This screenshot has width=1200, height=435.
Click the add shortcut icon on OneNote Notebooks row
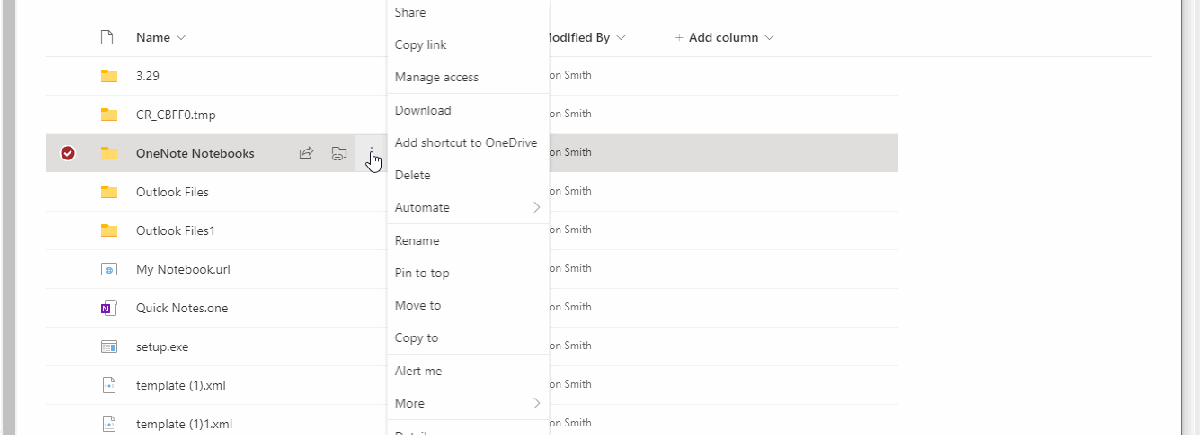coord(339,153)
